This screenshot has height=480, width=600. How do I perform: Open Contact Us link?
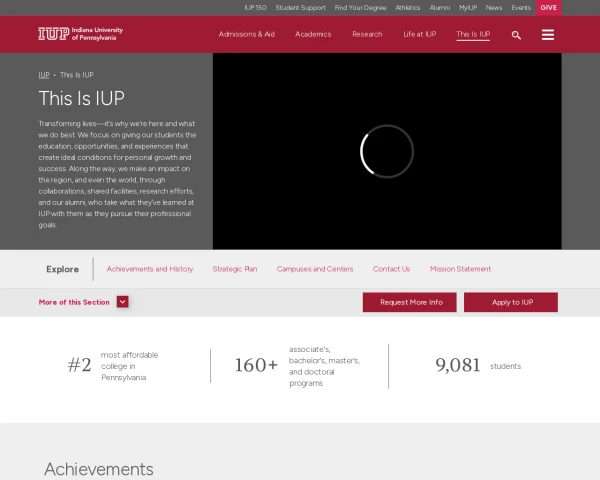pyautogui.click(x=391, y=269)
